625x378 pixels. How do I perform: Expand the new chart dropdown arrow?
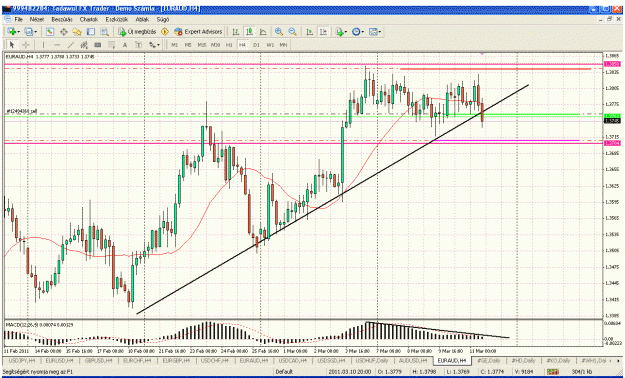pos(19,32)
